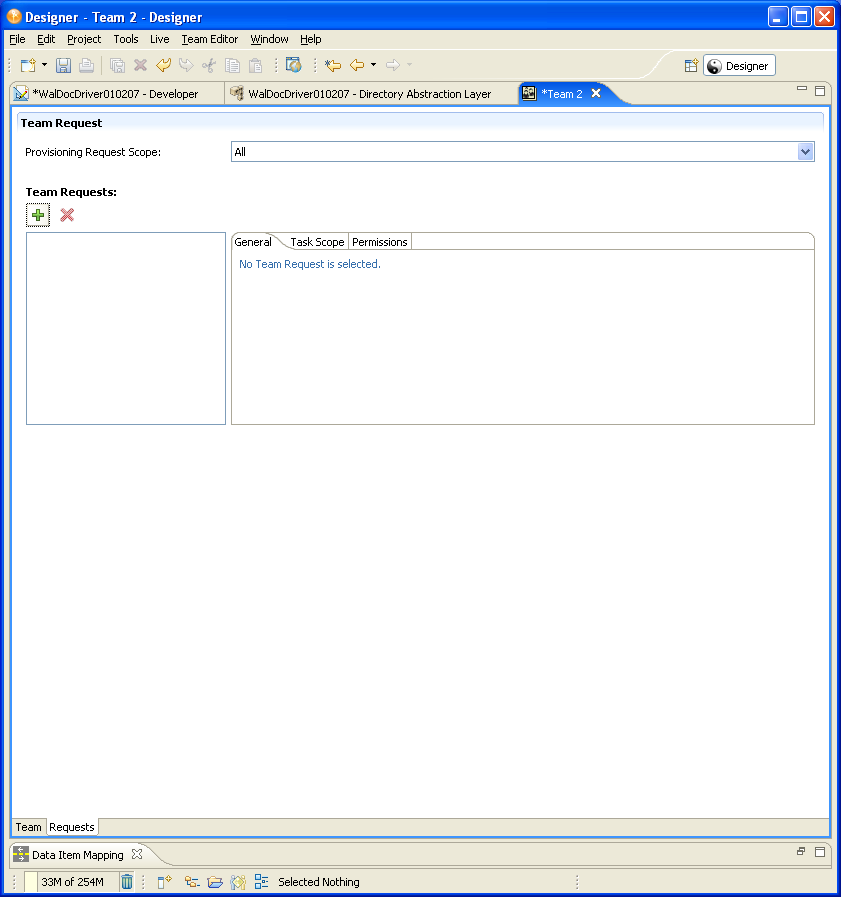The height and width of the screenshot is (897, 841).
Task: Open the Edit menu
Action: [x=46, y=39]
